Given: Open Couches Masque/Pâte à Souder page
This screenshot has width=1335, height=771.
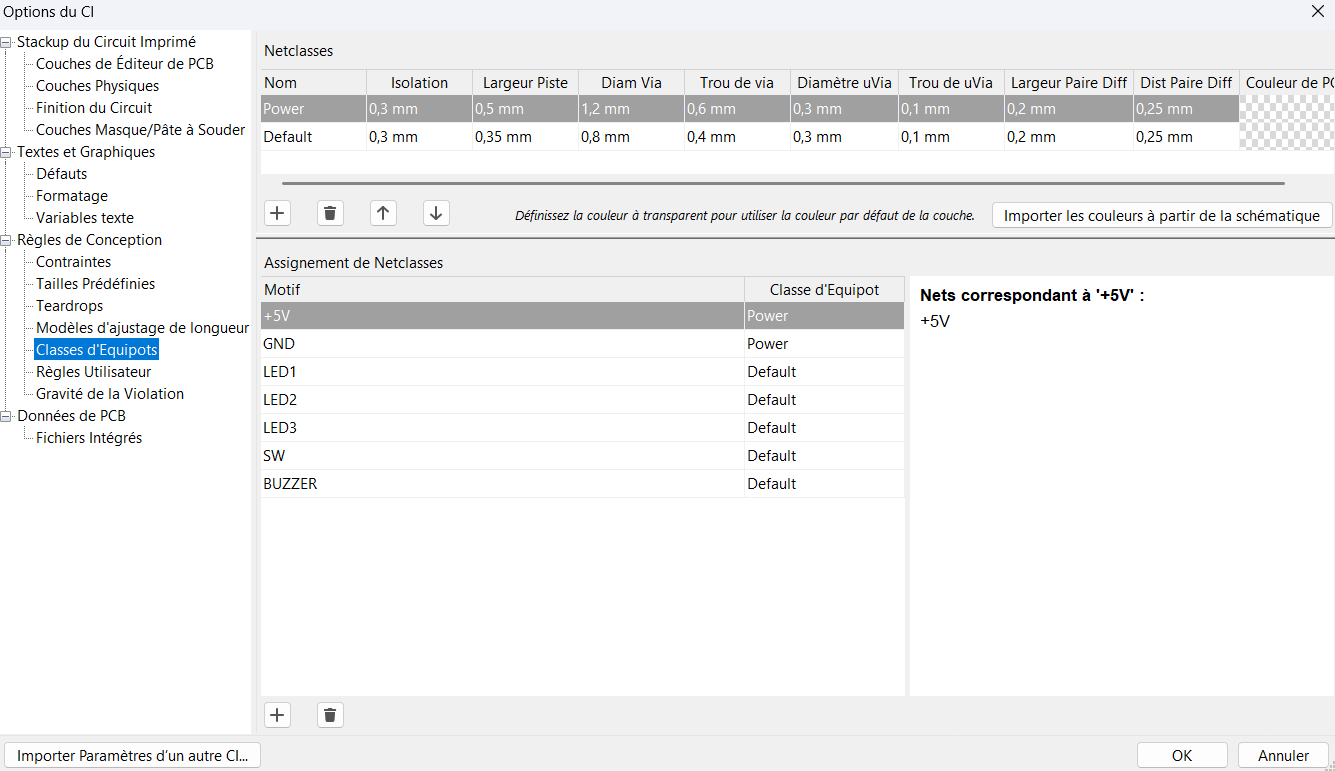Looking at the screenshot, I should click(141, 130).
